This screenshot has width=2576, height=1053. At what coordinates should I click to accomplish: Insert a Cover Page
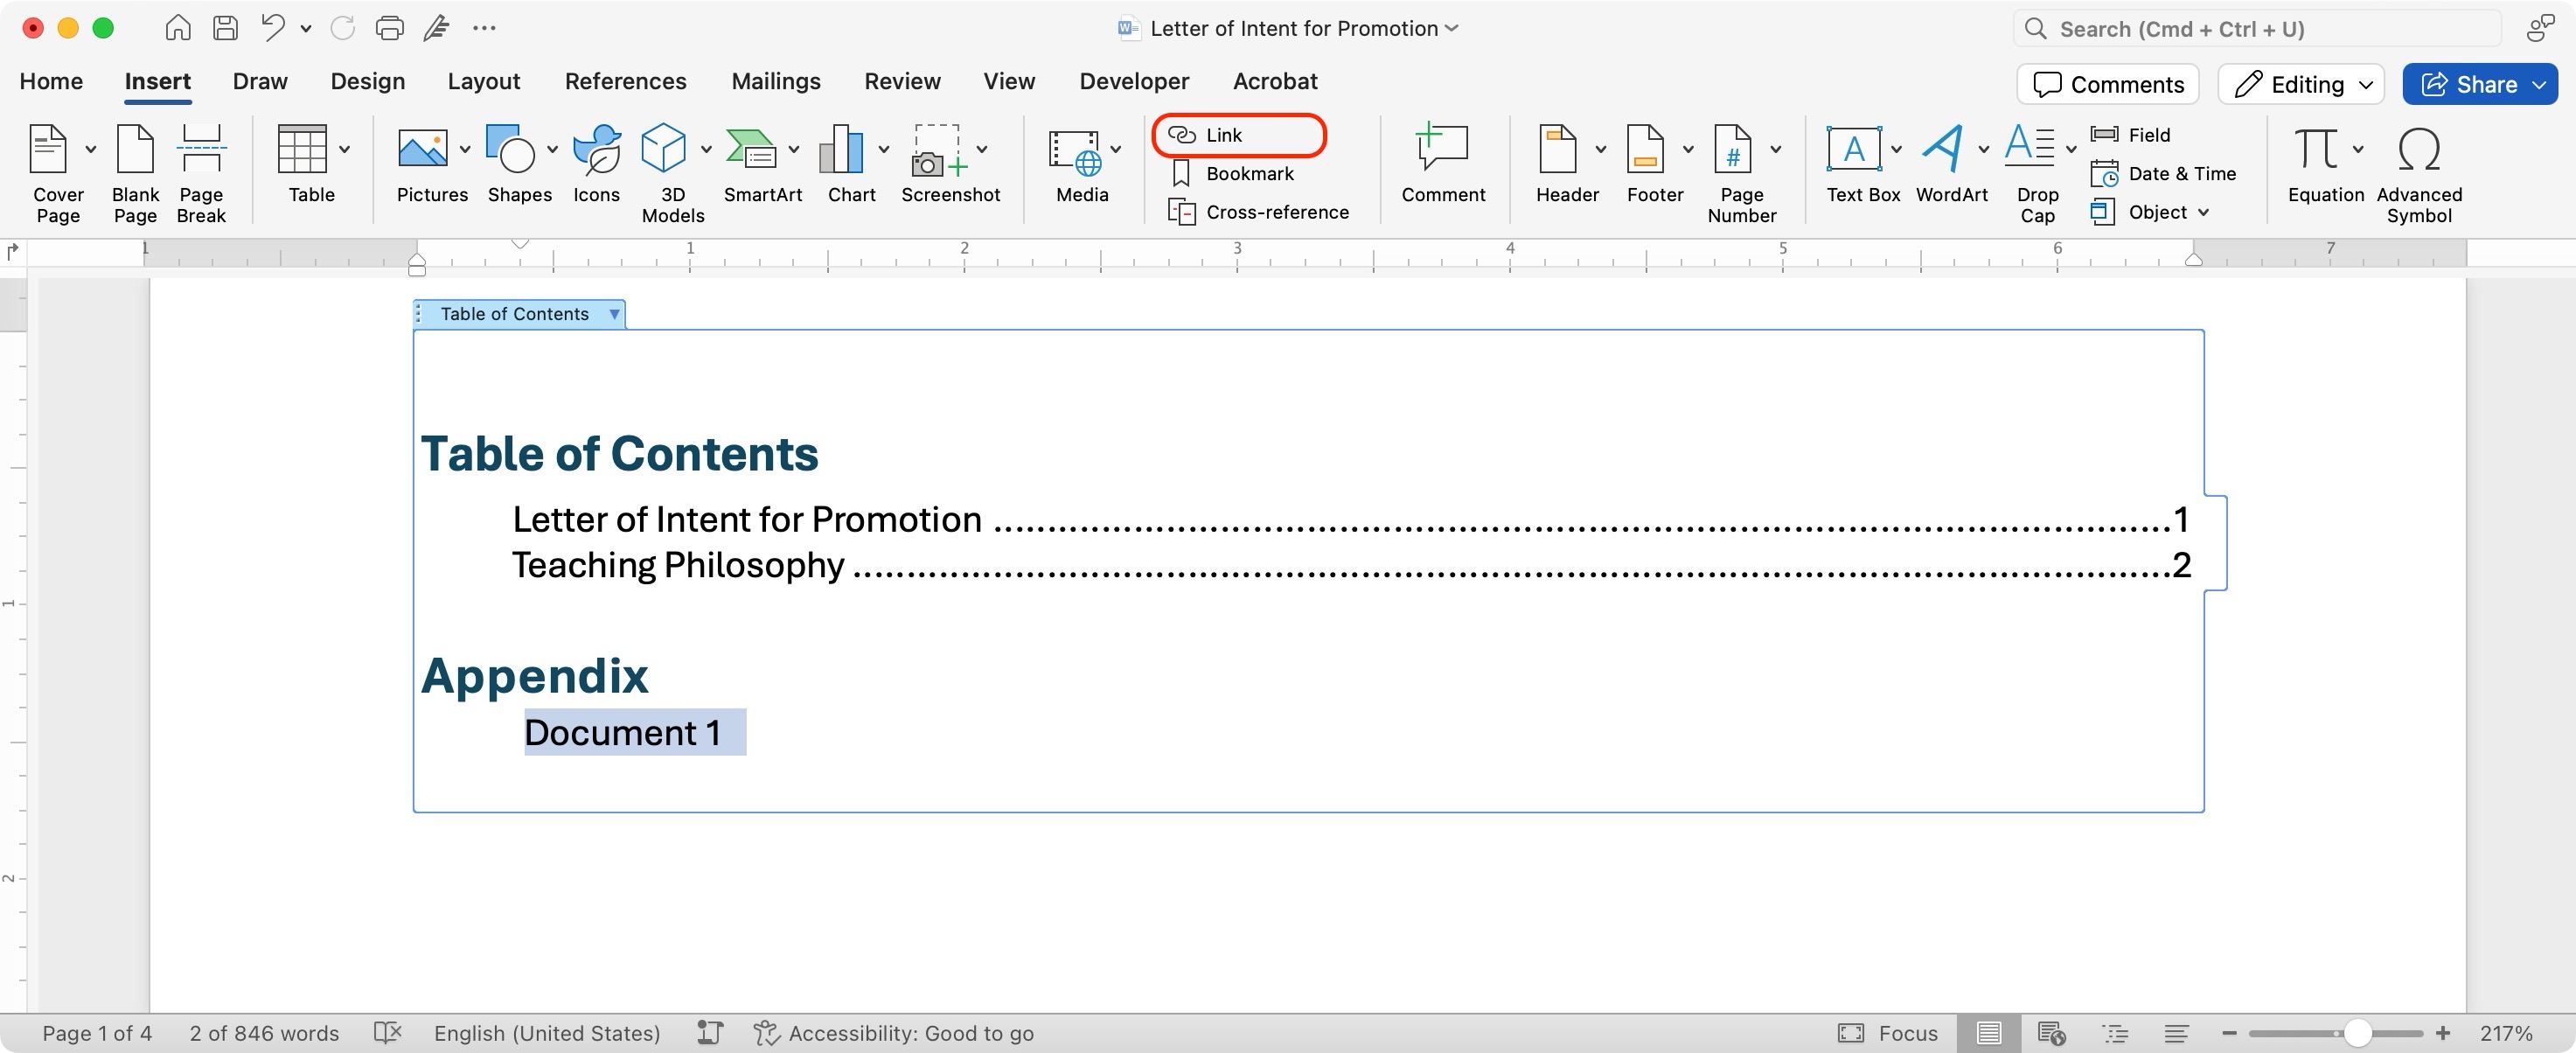(x=48, y=150)
